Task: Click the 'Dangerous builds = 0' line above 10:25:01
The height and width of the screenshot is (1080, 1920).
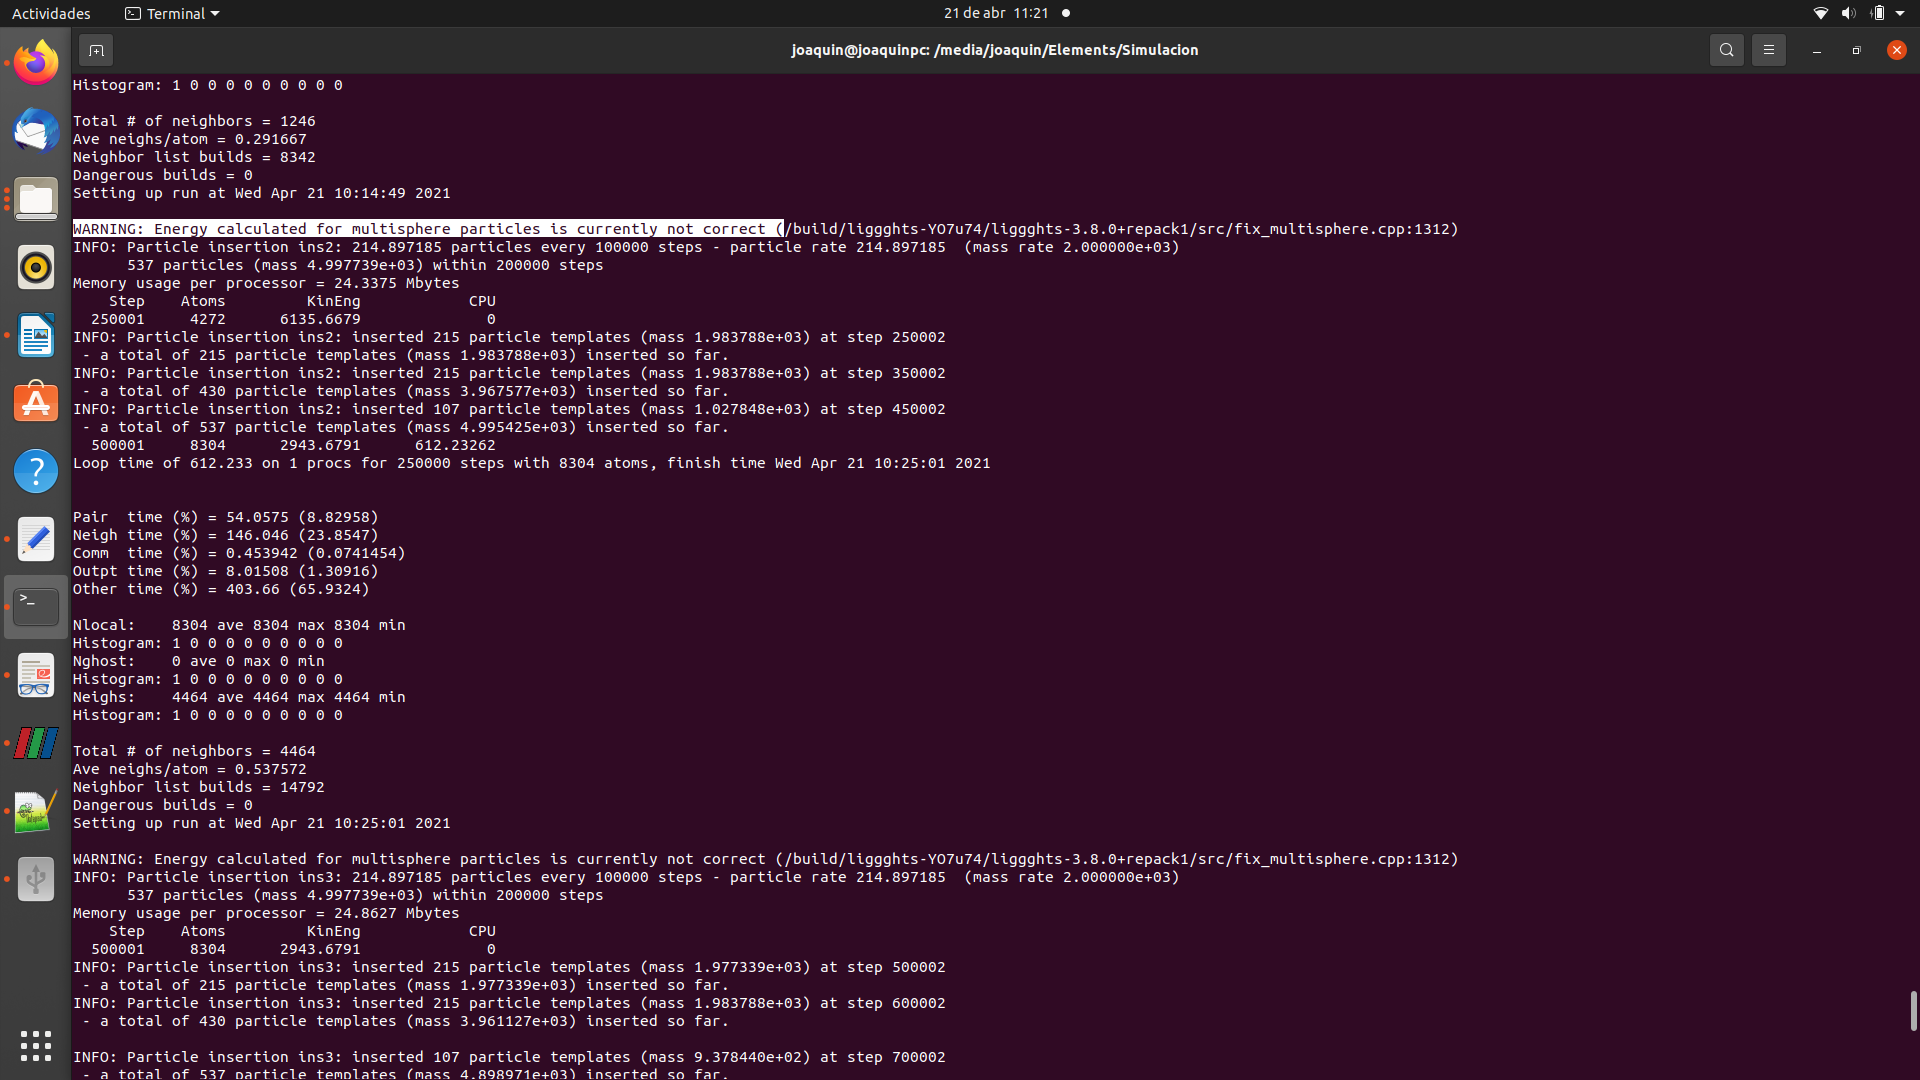Action: pyautogui.click(x=162, y=805)
